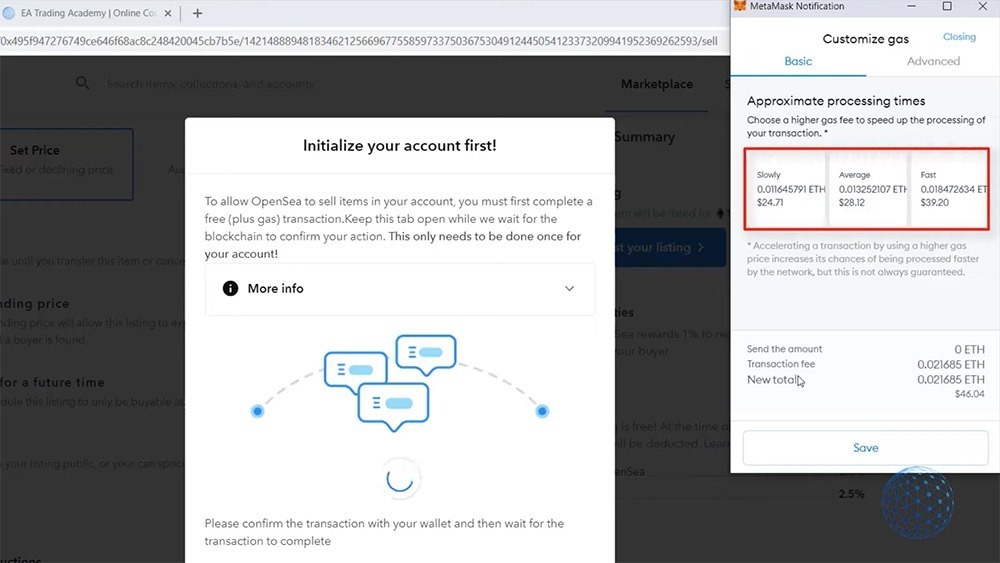The height and width of the screenshot is (563, 1000).
Task: Click the More info chevron arrow
Action: coord(569,289)
